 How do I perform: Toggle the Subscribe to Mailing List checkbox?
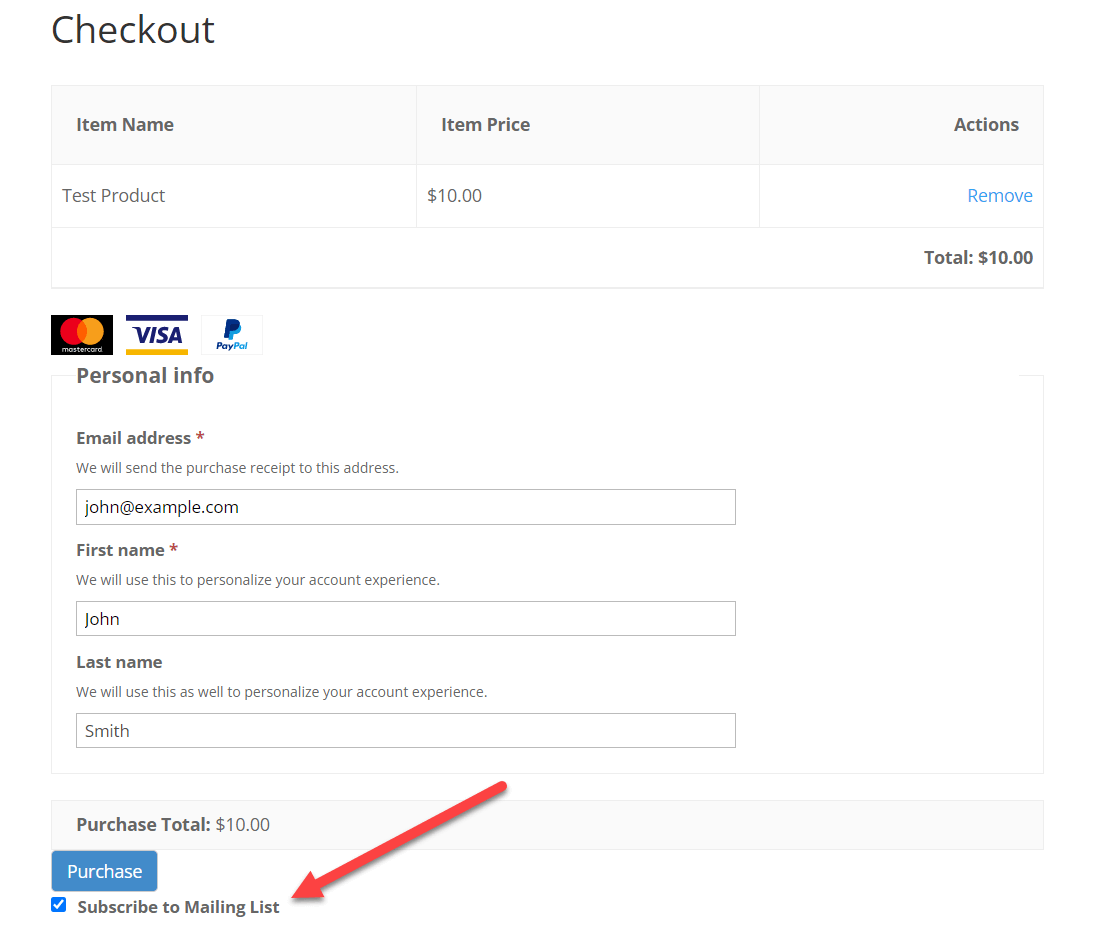tap(59, 905)
